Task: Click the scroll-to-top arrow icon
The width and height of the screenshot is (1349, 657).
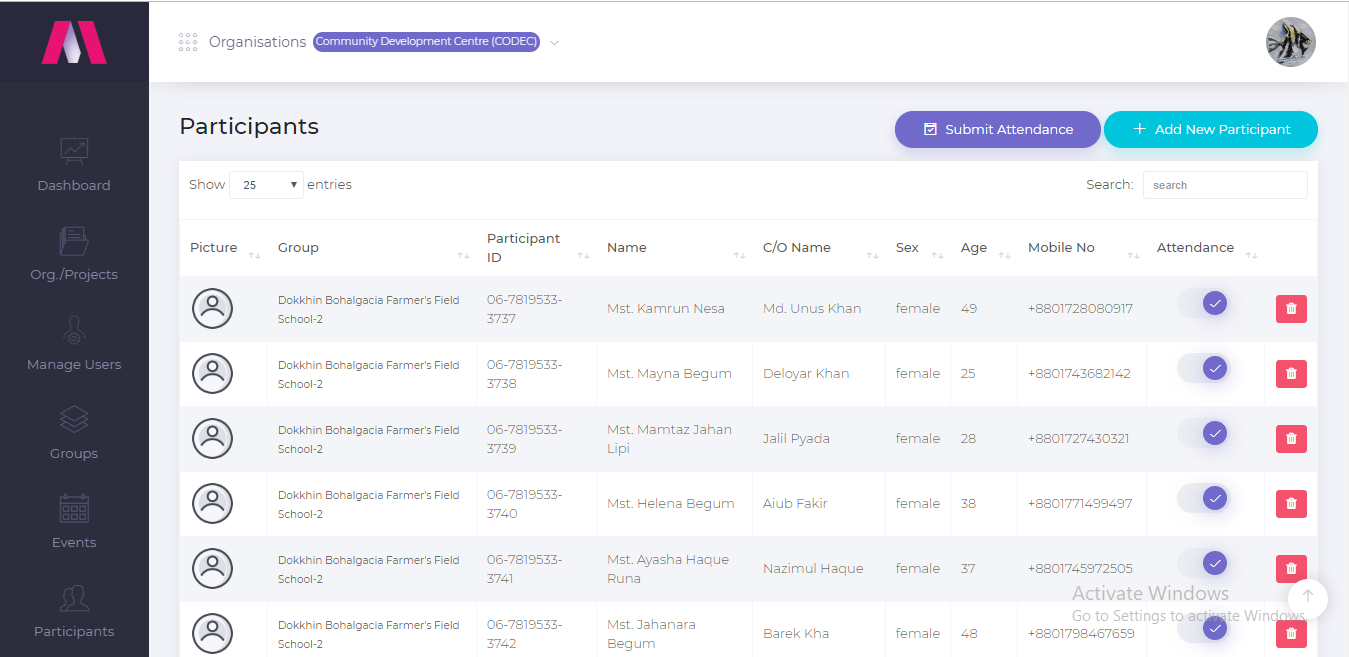Action: pos(1307,598)
